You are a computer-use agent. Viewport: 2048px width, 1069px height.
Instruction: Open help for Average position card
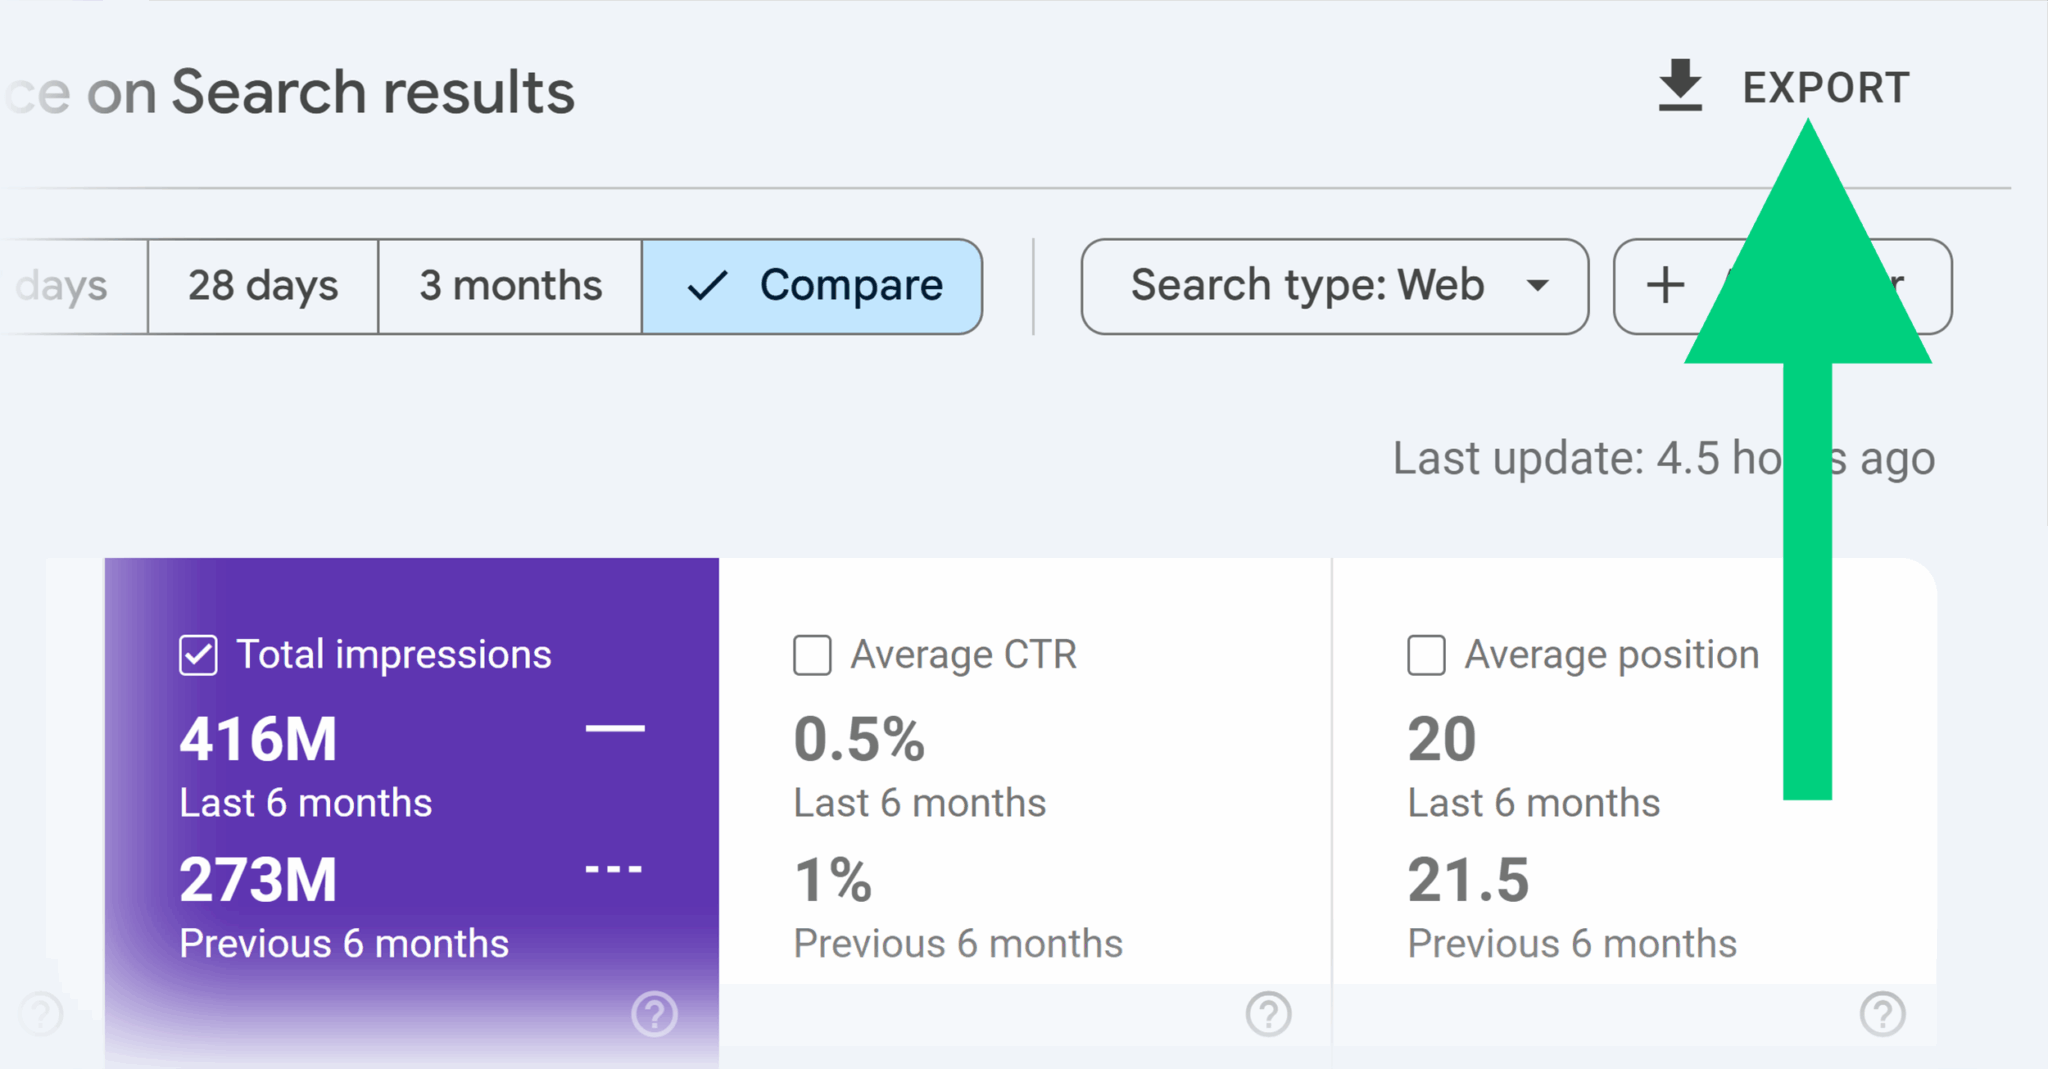coord(1882,1014)
